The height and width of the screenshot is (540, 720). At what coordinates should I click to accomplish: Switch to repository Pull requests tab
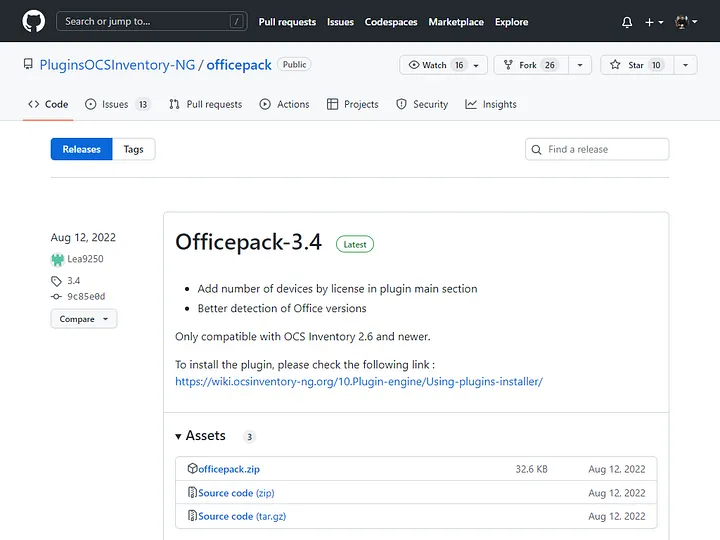click(206, 104)
